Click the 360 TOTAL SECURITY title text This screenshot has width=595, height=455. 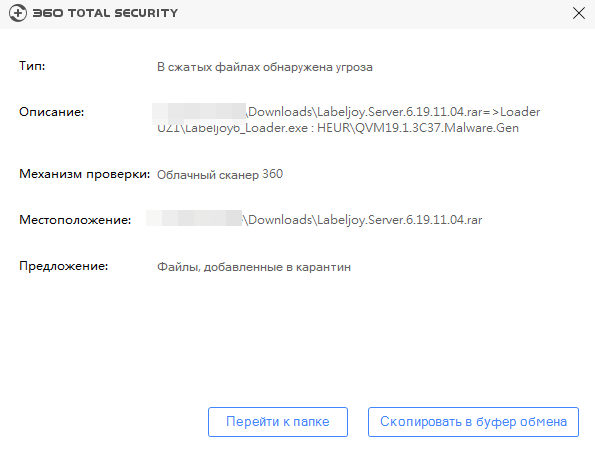click(105, 13)
